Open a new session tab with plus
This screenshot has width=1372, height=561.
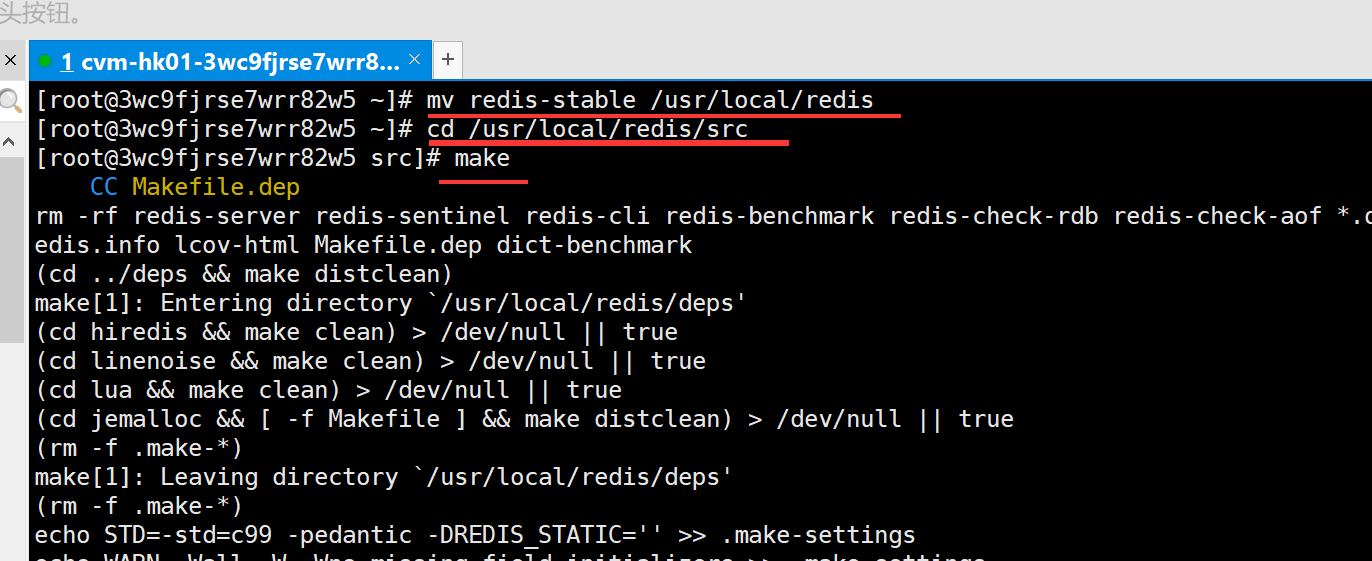tap(448, 60)
